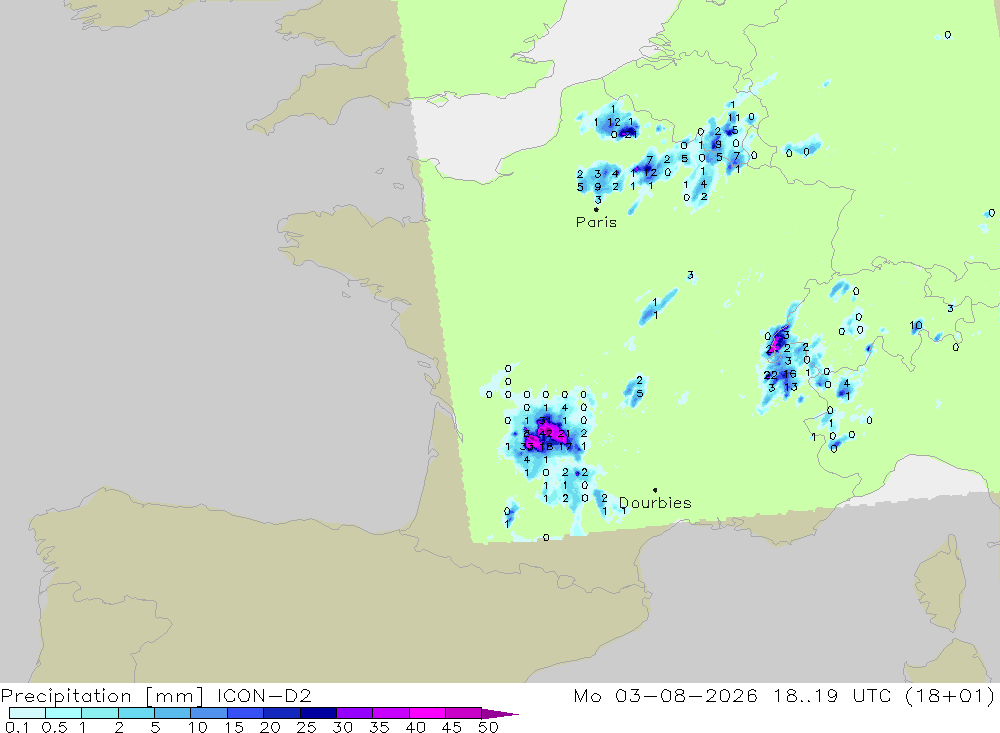The image size is (1000, 733).
Task: Click the (18+01) forecast step text
Action: tap(950, 695)
